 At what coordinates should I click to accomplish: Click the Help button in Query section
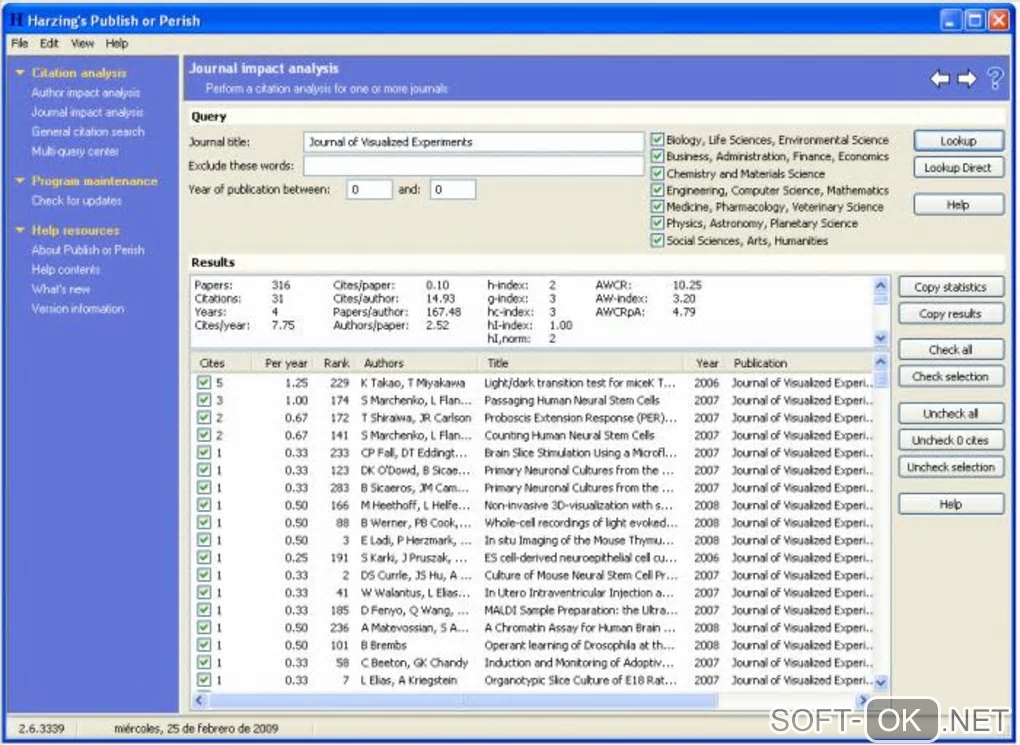958,205
